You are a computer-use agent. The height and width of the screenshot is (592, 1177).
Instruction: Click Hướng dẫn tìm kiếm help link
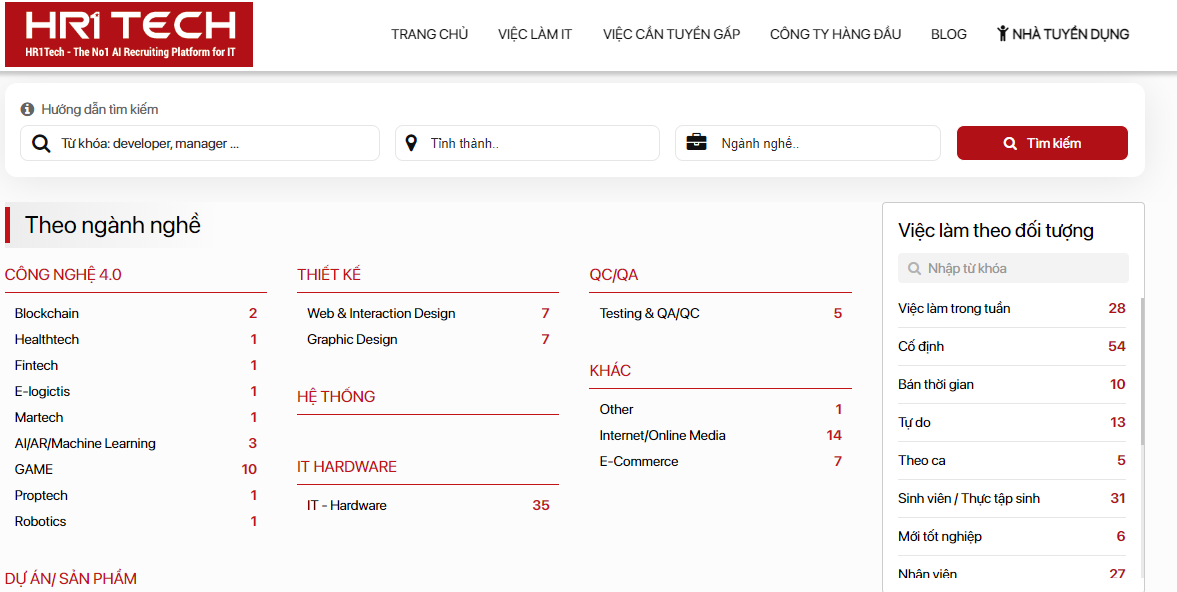point(100,110)
